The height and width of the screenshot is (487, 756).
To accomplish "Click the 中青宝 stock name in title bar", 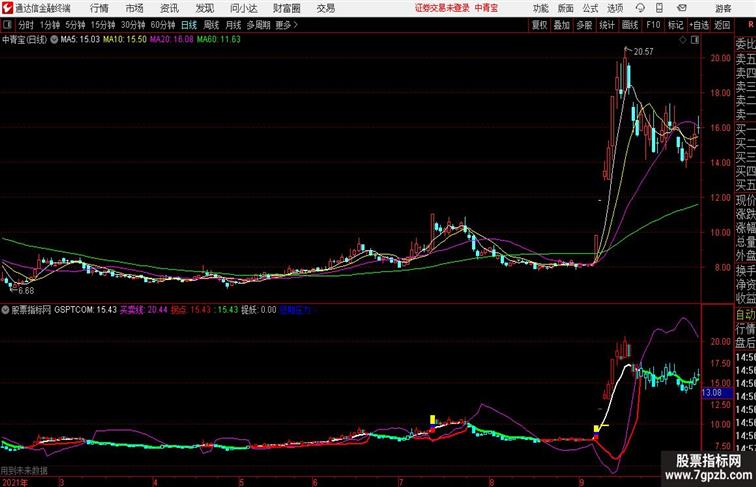I will click(x=486, y=8).
